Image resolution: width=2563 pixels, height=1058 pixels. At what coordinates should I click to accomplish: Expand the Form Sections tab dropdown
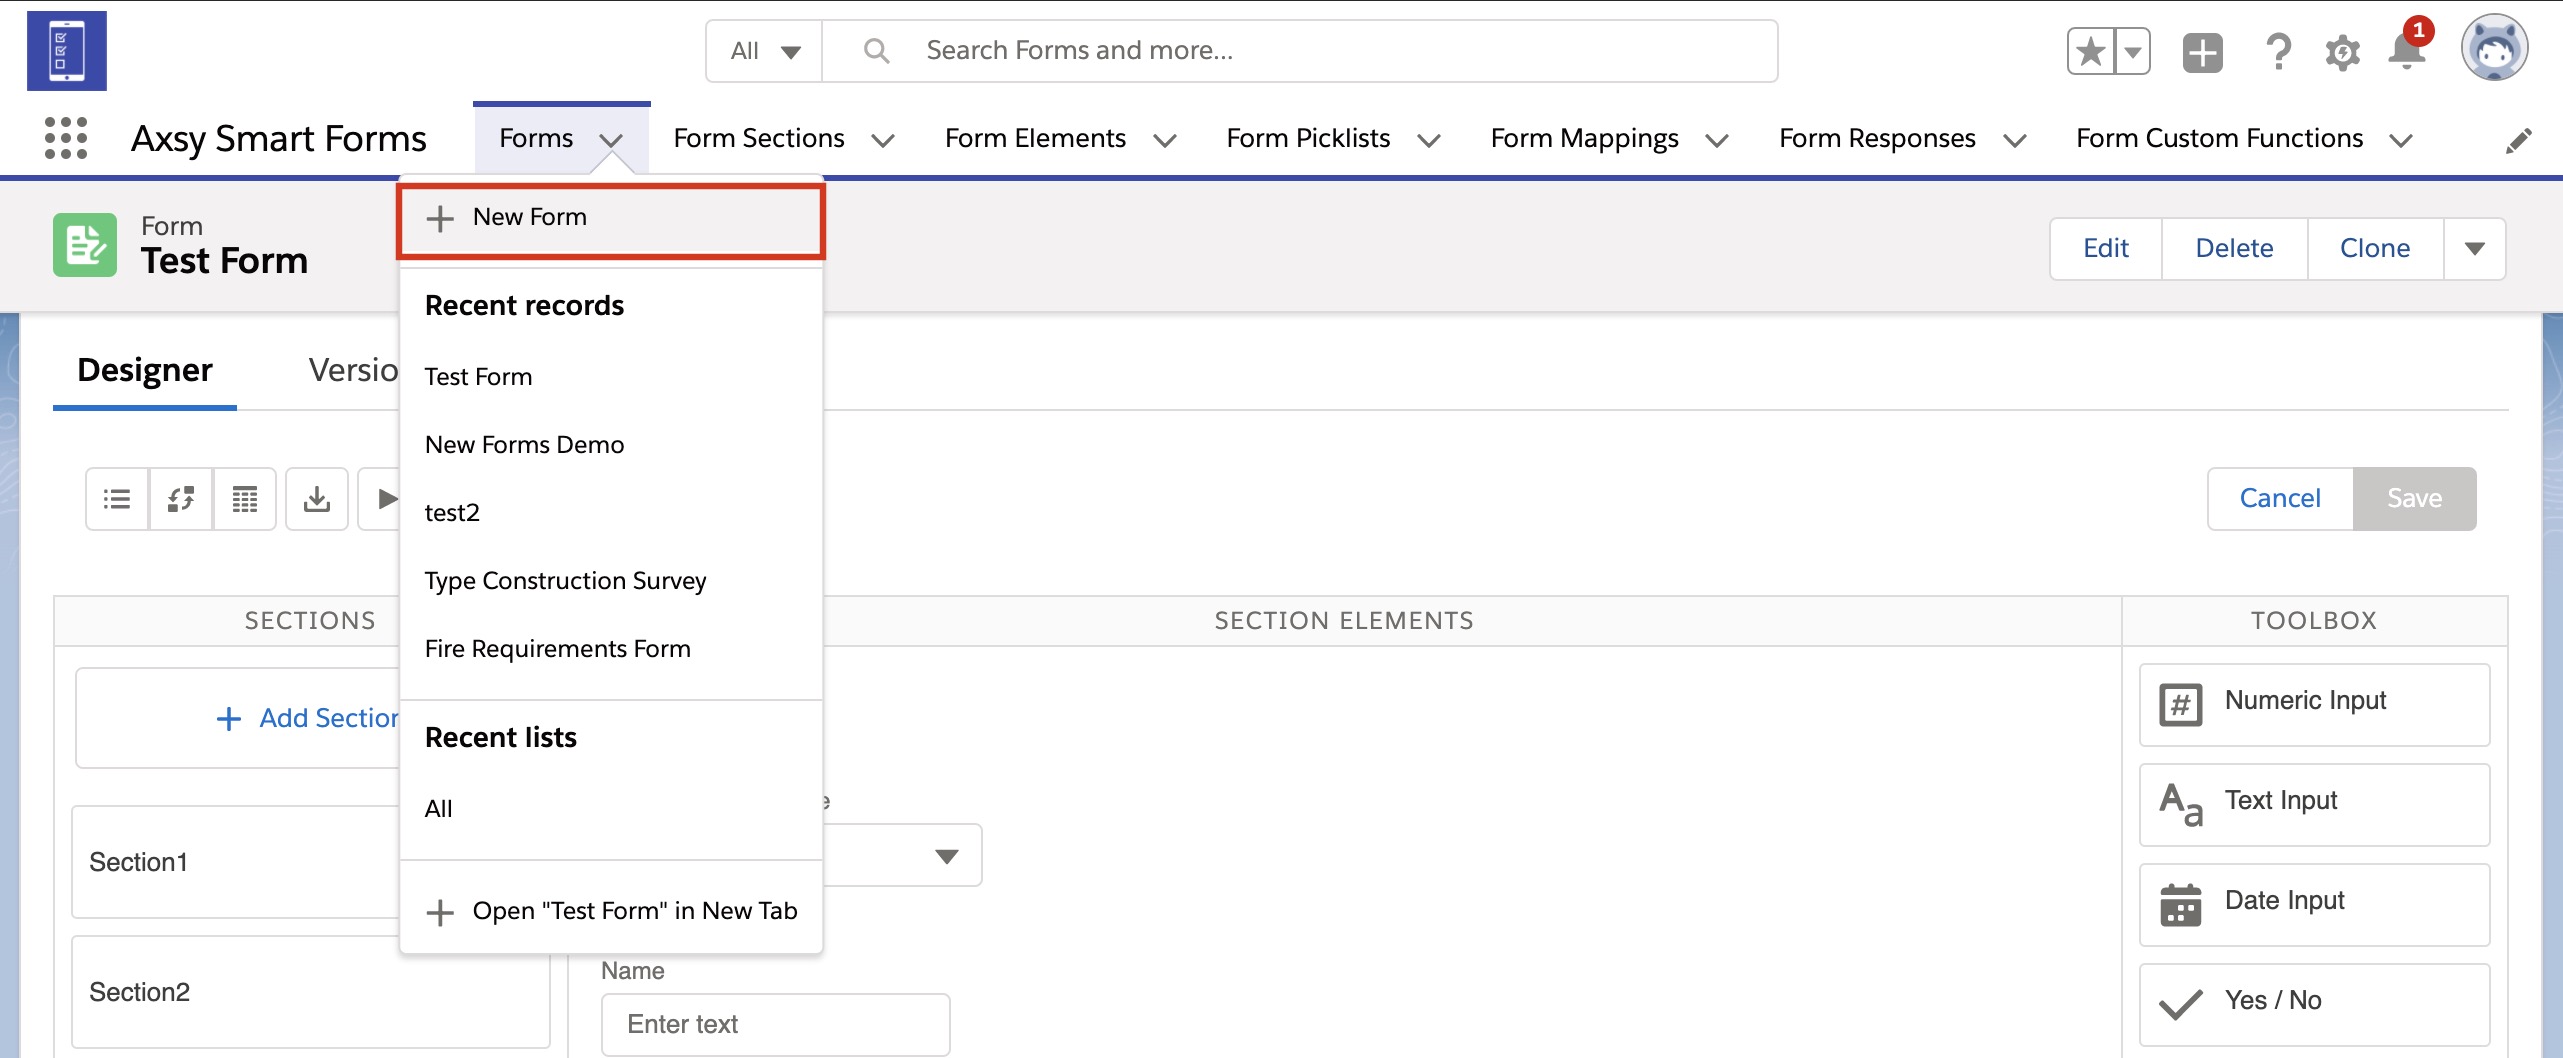[x=883, y=141]
